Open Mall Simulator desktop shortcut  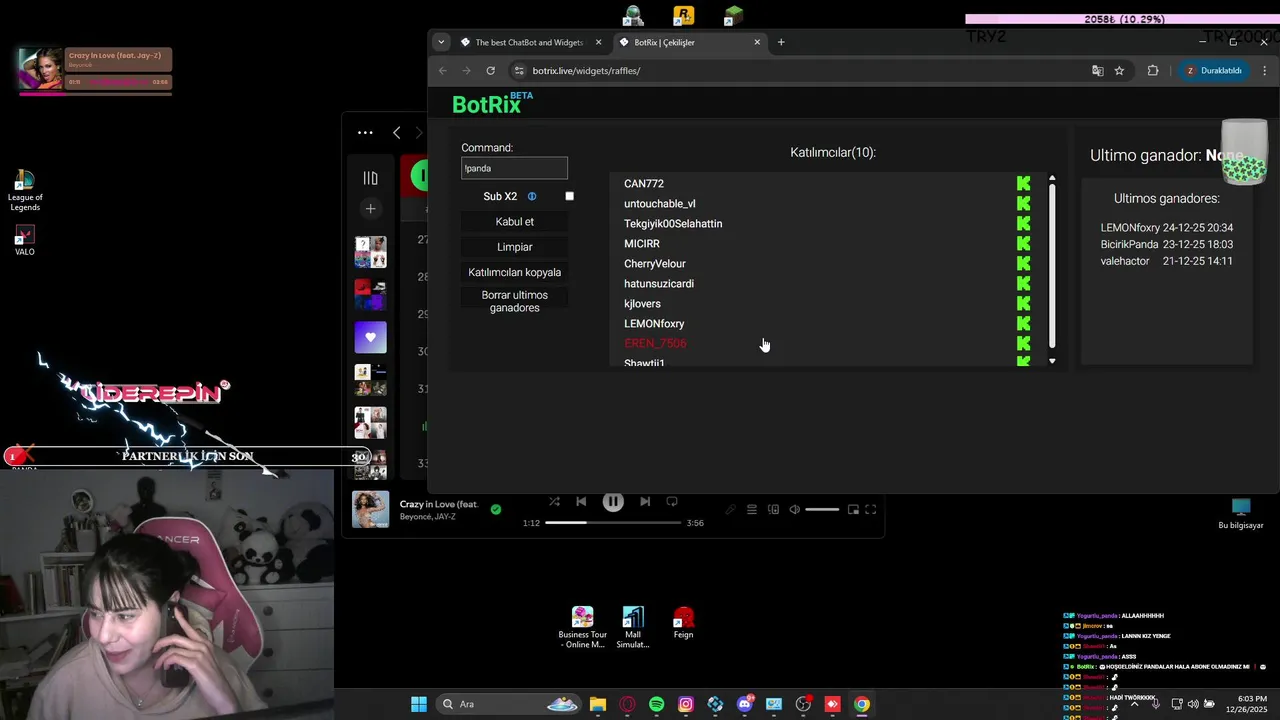[x=632, y=628]
